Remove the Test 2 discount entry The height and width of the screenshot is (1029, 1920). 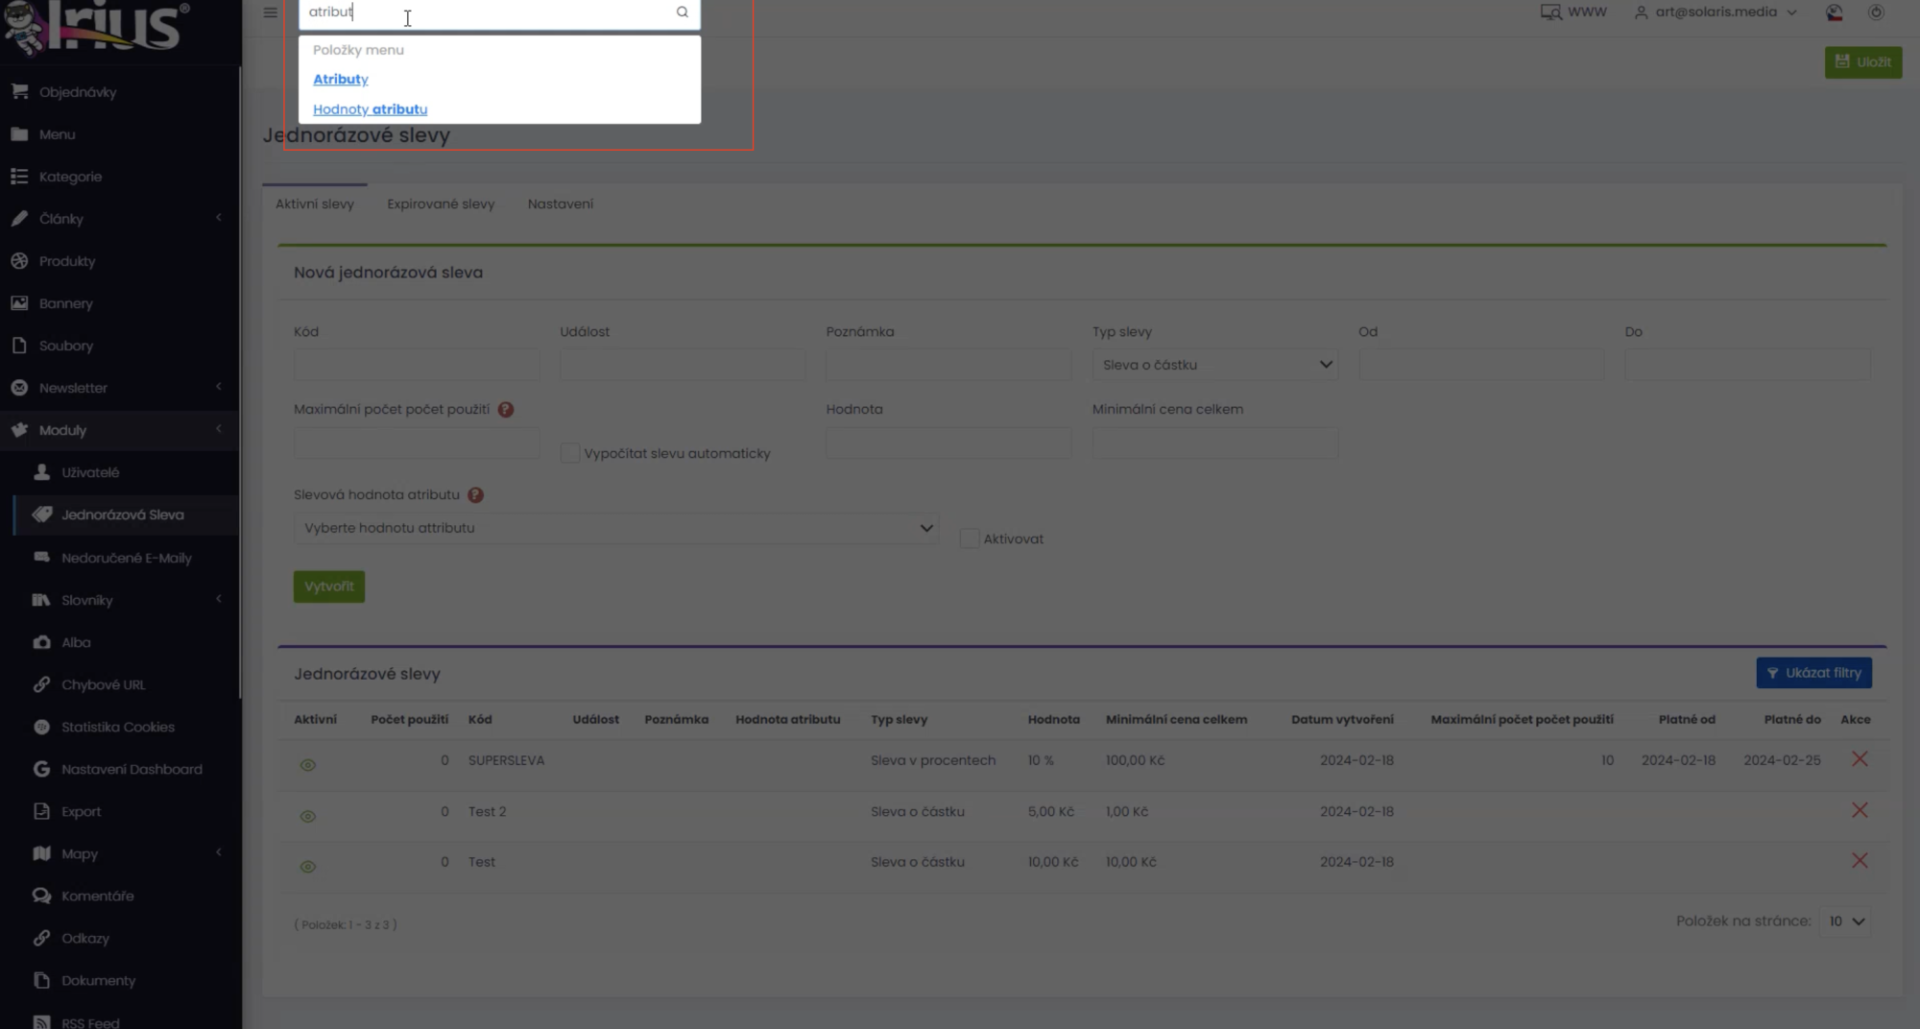tap(1859, 810)
